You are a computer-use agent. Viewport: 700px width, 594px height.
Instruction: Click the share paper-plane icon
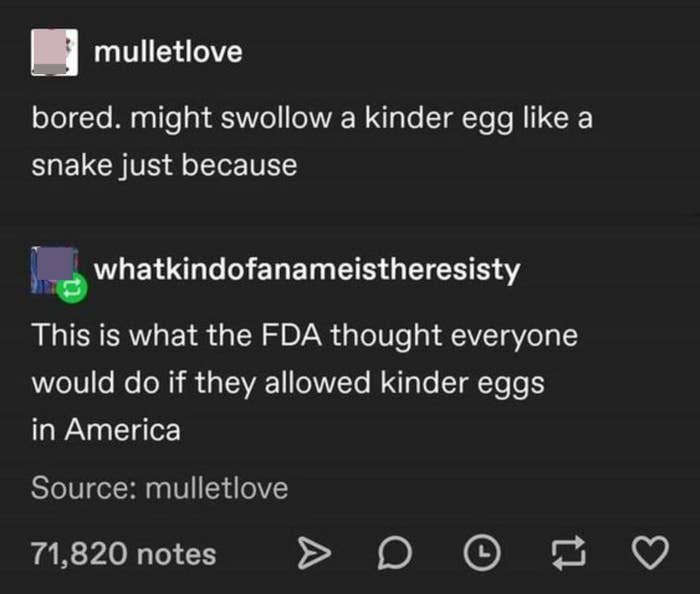tap(314, 553)
